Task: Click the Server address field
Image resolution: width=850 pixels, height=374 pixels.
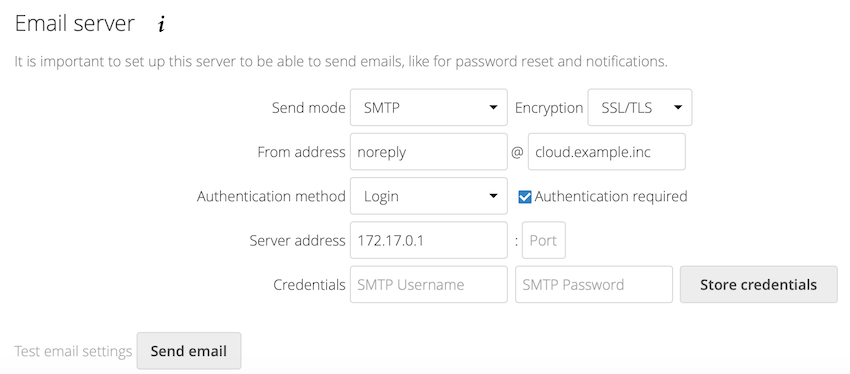Action: [429, 240]
